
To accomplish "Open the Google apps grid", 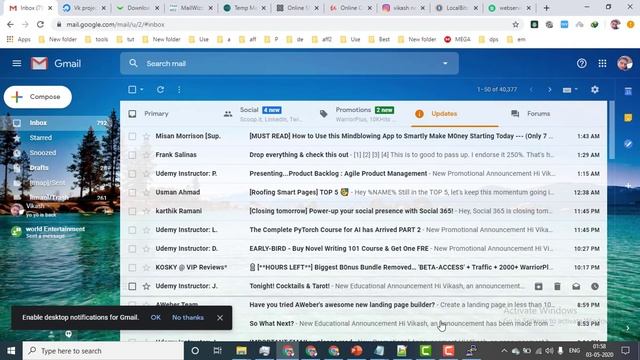I will (602, 63).
